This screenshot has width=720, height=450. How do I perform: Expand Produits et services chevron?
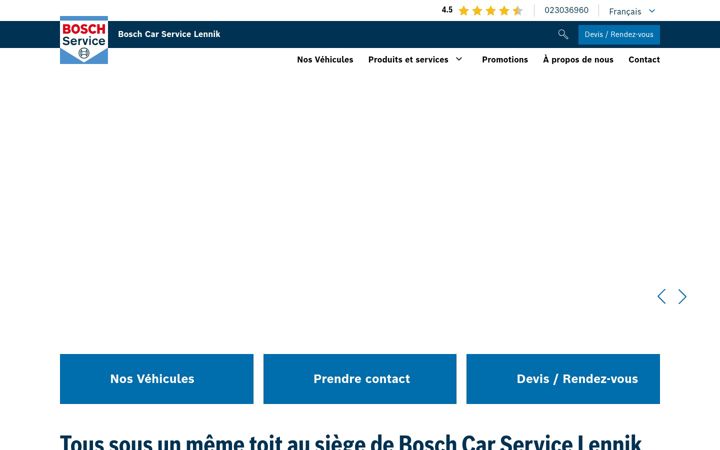point(459,59)
